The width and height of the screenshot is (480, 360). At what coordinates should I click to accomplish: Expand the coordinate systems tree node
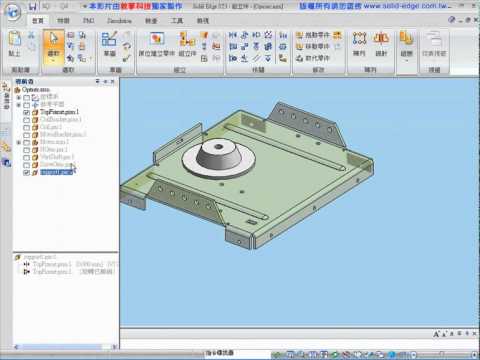(19, 97)
